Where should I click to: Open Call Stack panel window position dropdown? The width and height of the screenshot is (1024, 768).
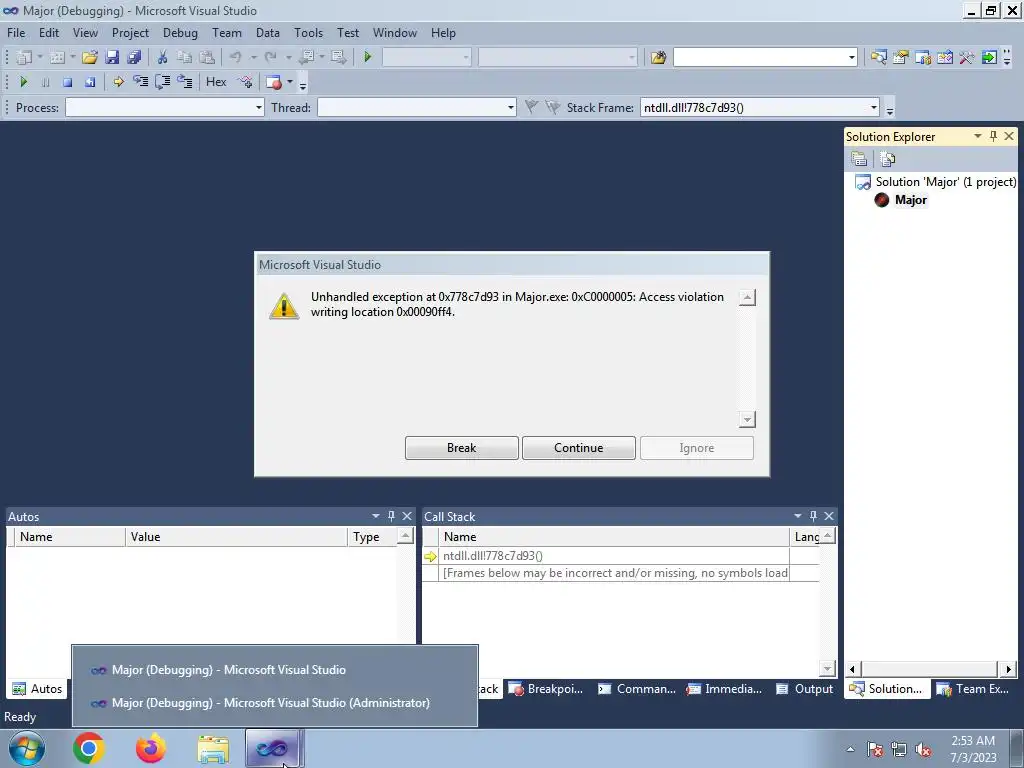tap(797, 516)
